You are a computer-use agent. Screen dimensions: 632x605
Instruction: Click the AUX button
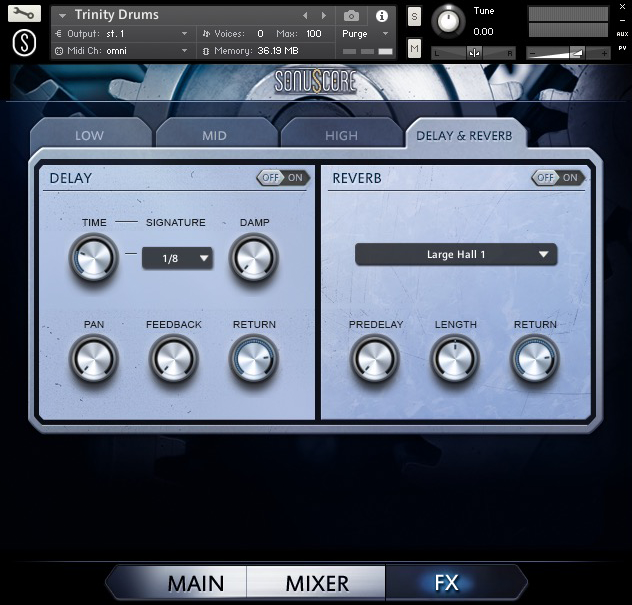click(x=622, y=34)
